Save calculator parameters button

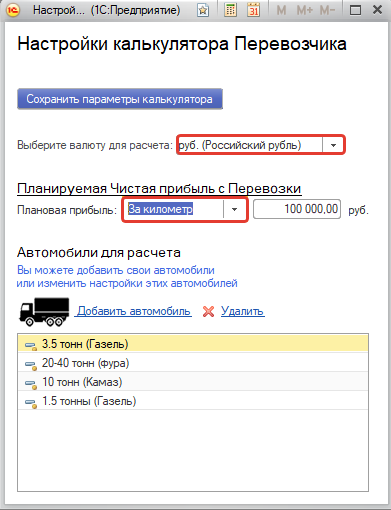pos(120,99)
